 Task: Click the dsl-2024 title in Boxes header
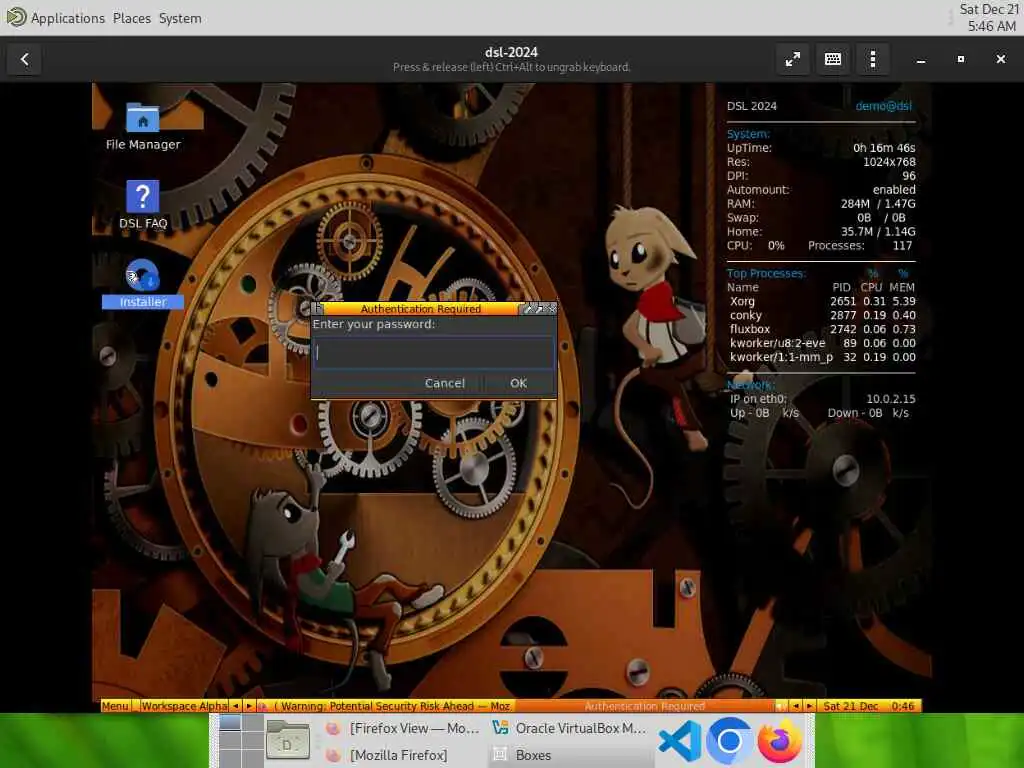(511, 52)
